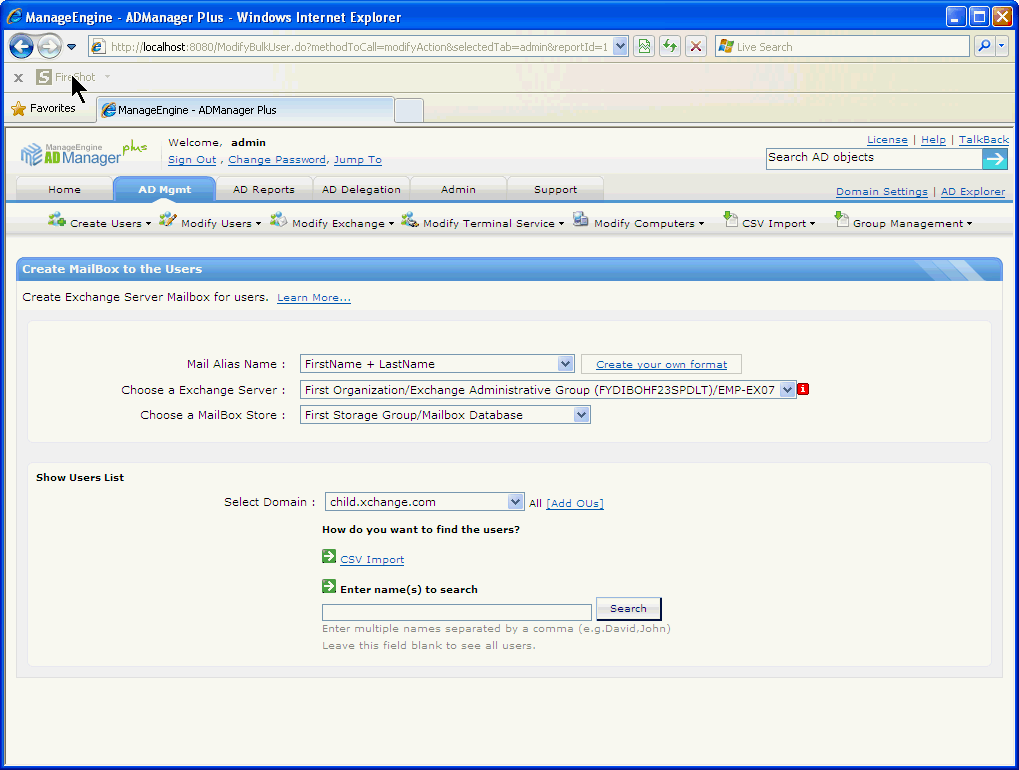The image size is (1019, 770).
Task: Open the Learn More... link
Action: pos(314,298)
